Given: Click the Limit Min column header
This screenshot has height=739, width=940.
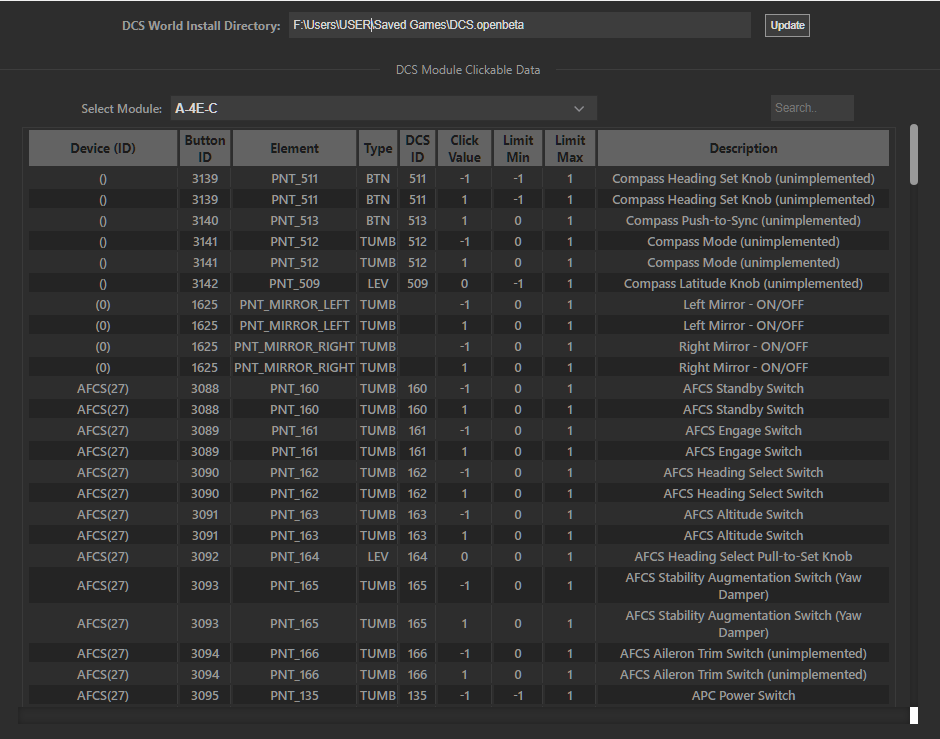Looking at the screenshot, I should coord(518,148).
